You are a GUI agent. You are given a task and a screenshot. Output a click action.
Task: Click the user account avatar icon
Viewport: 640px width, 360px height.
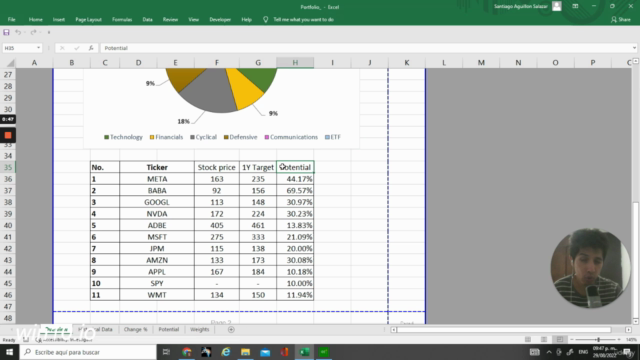pyautogui.click(x=557, y=6)
